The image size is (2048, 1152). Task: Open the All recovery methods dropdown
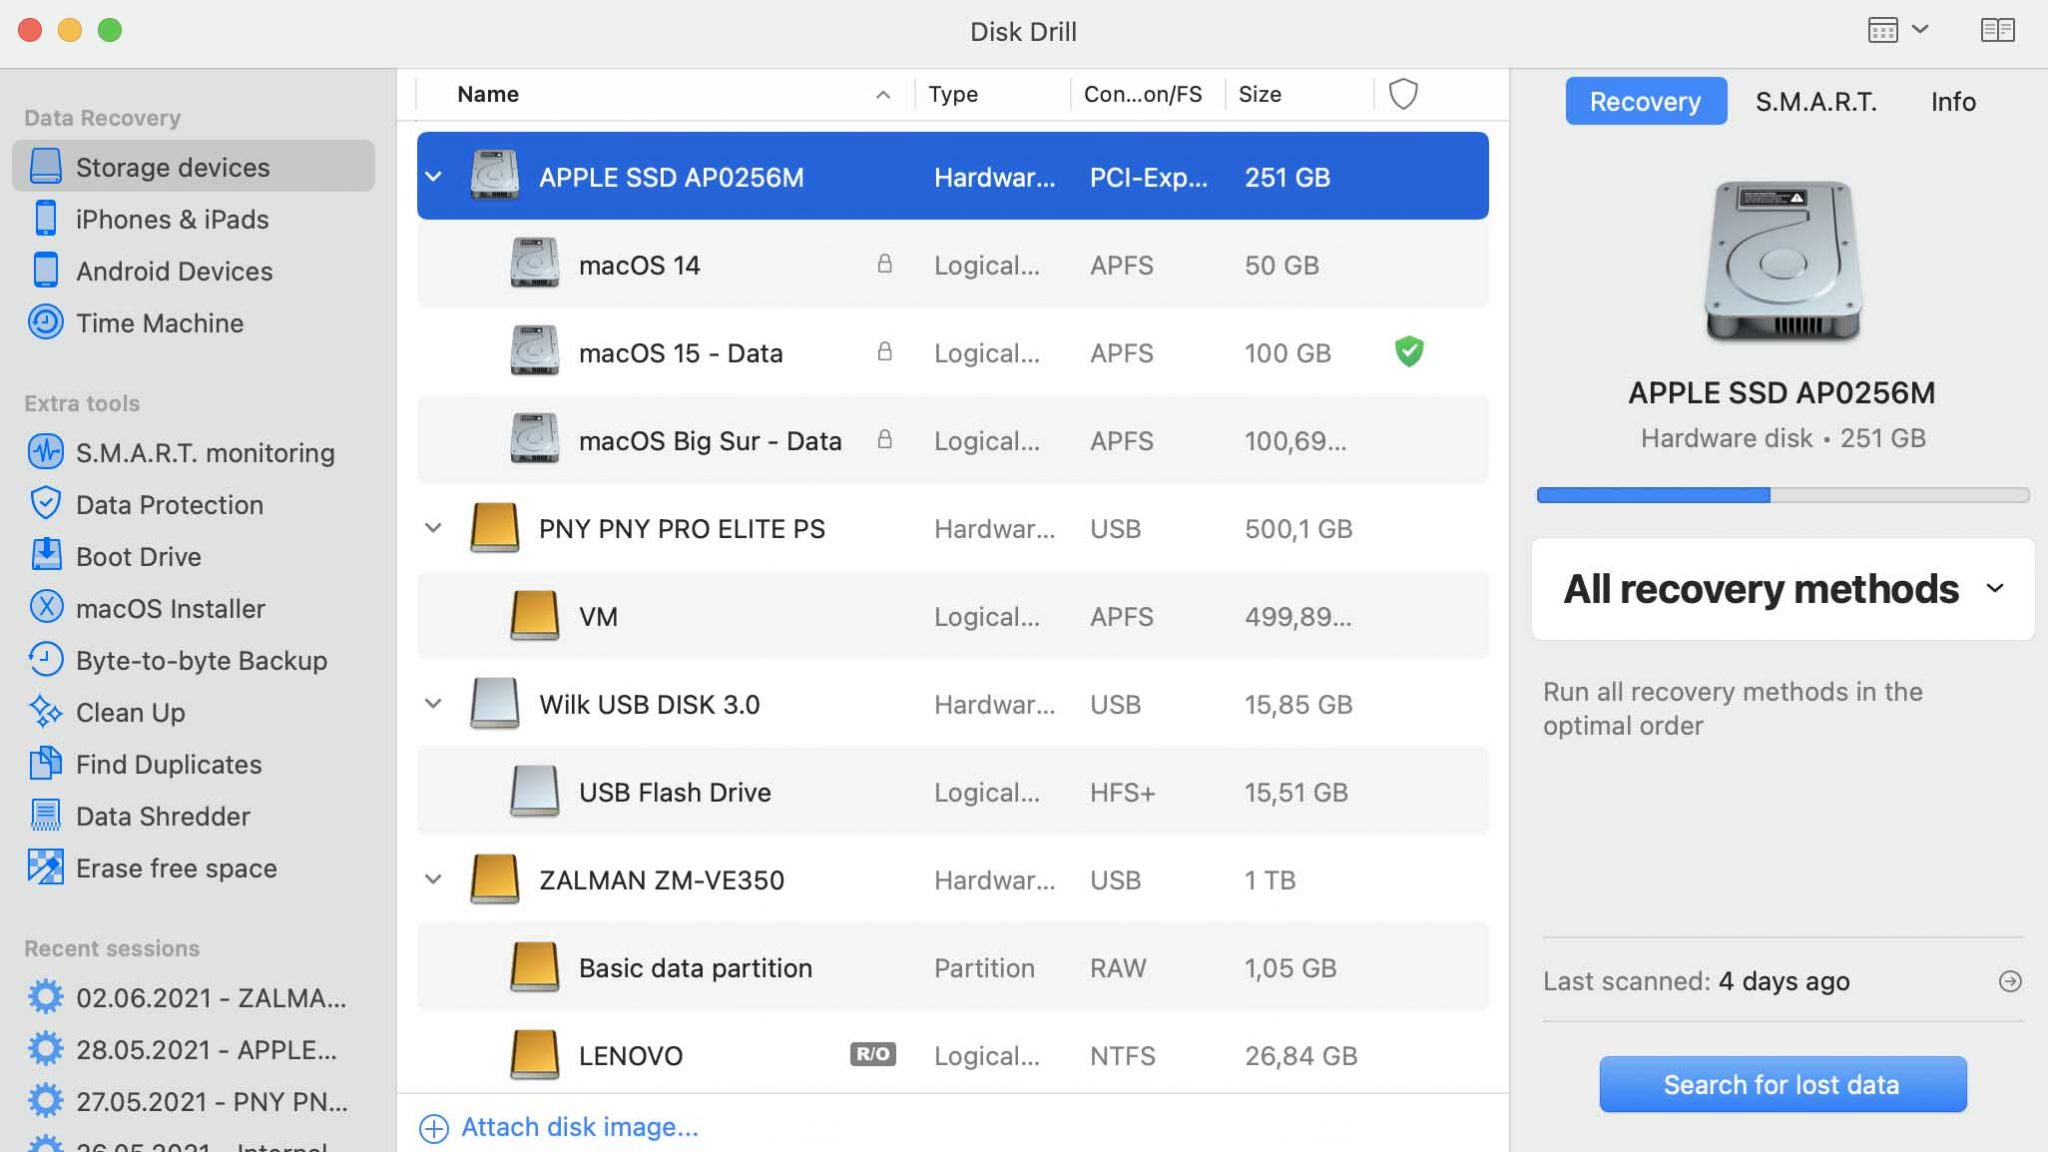pyautogui.click(x=1781, y=589)
